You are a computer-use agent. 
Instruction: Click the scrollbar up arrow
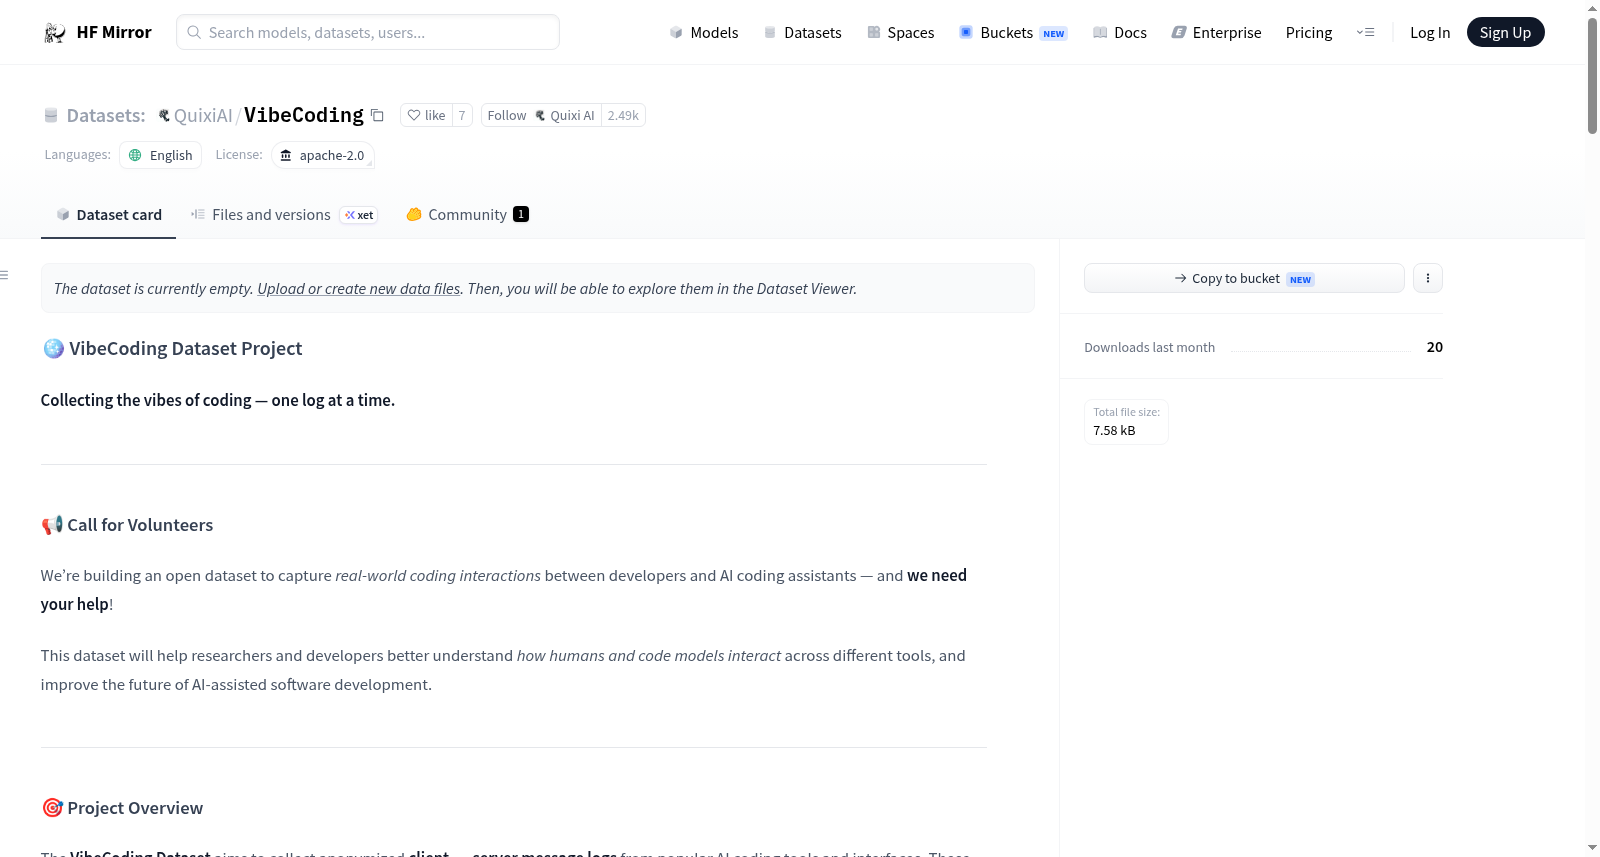click(1592, 8)
